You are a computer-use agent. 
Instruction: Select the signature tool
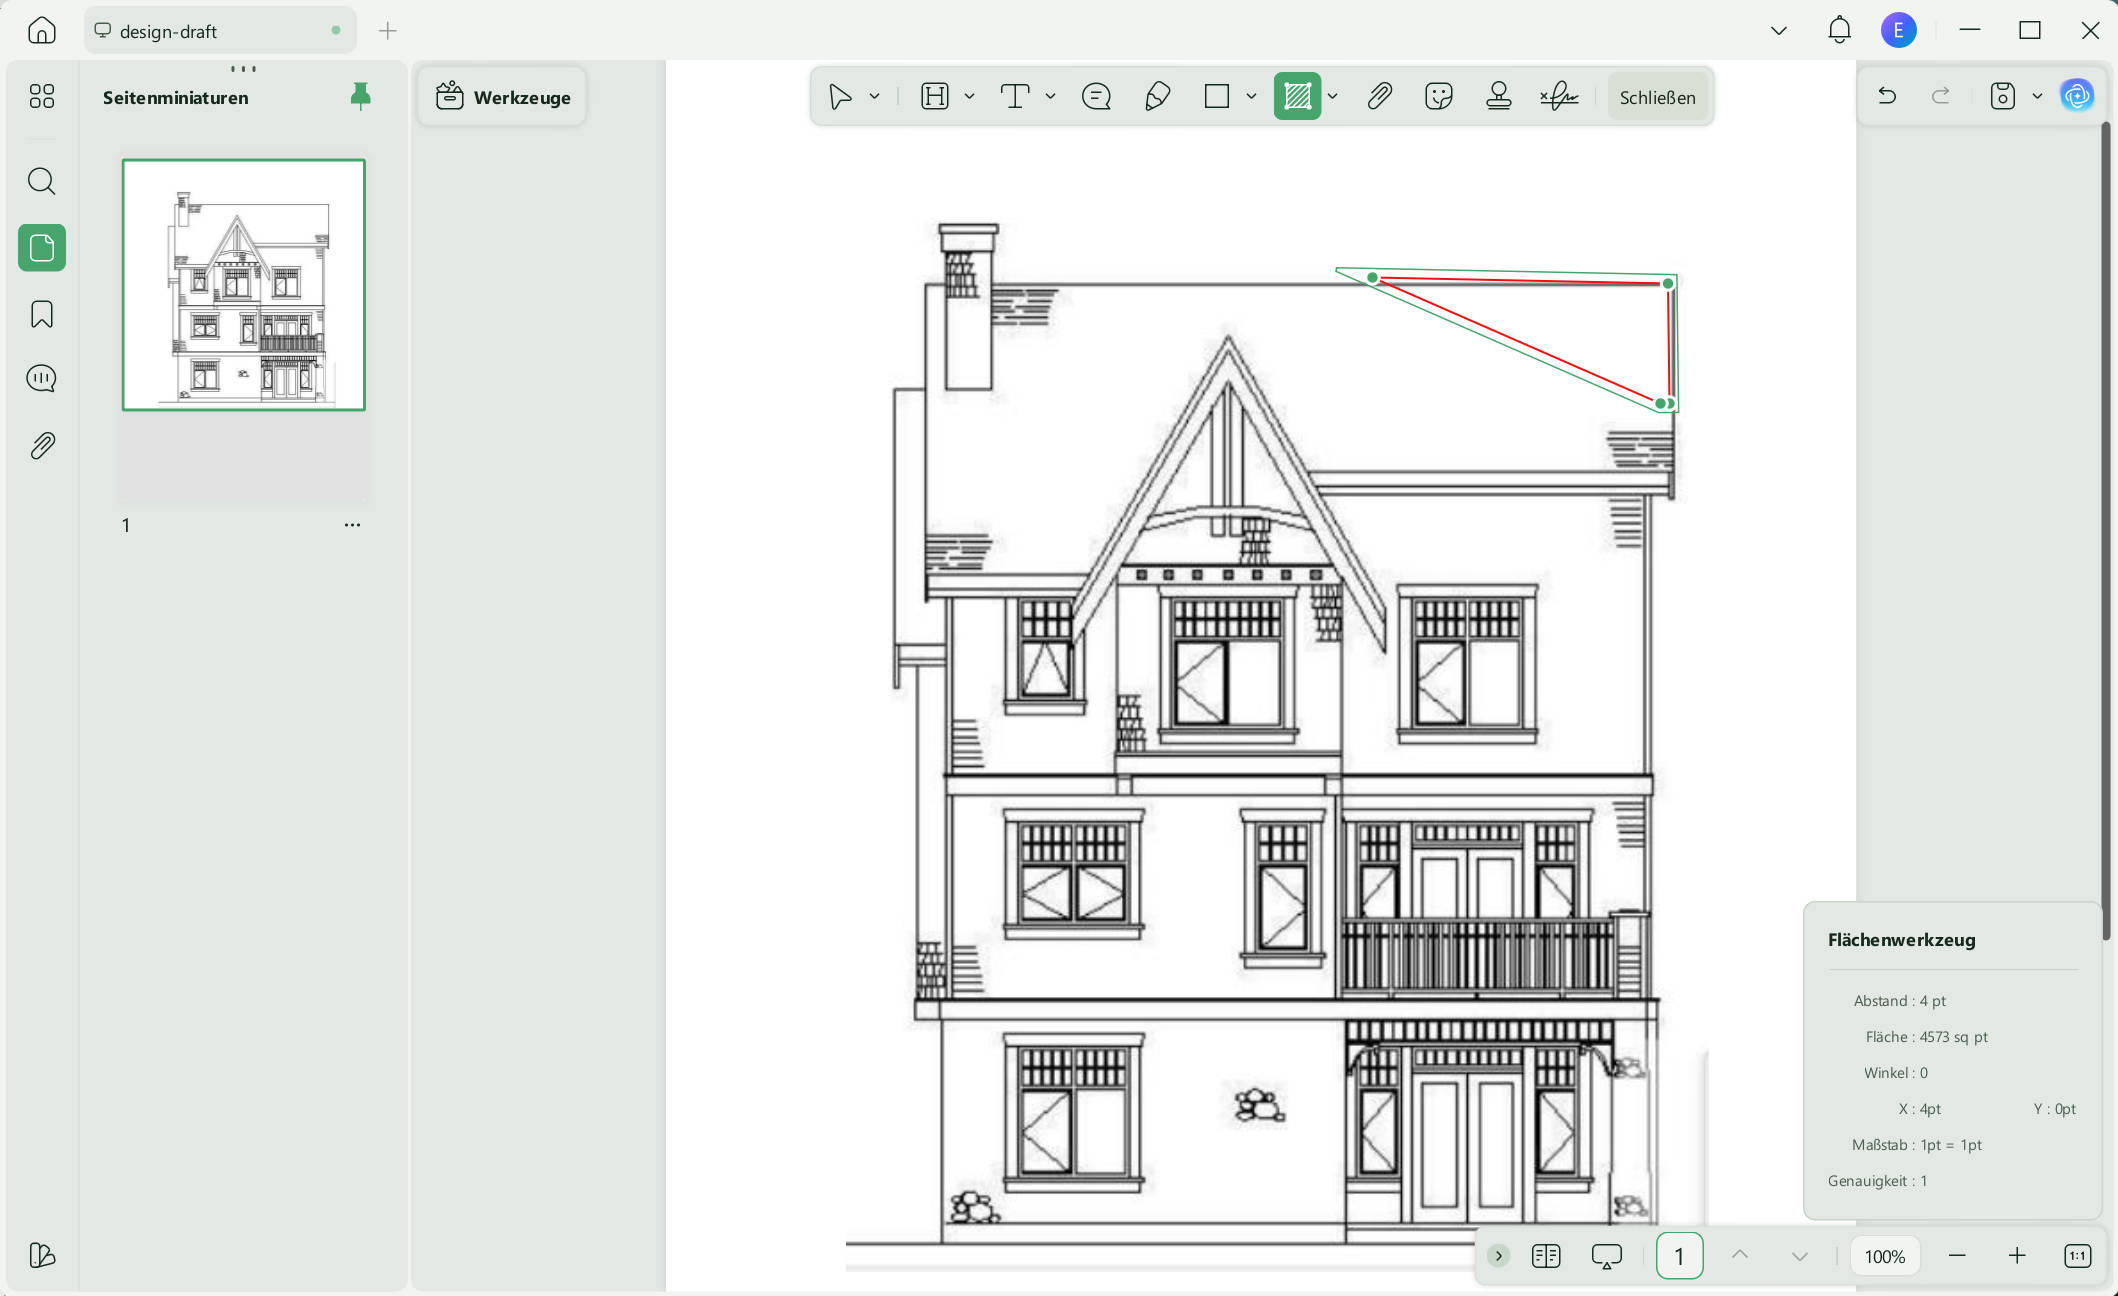(1558, 97)
